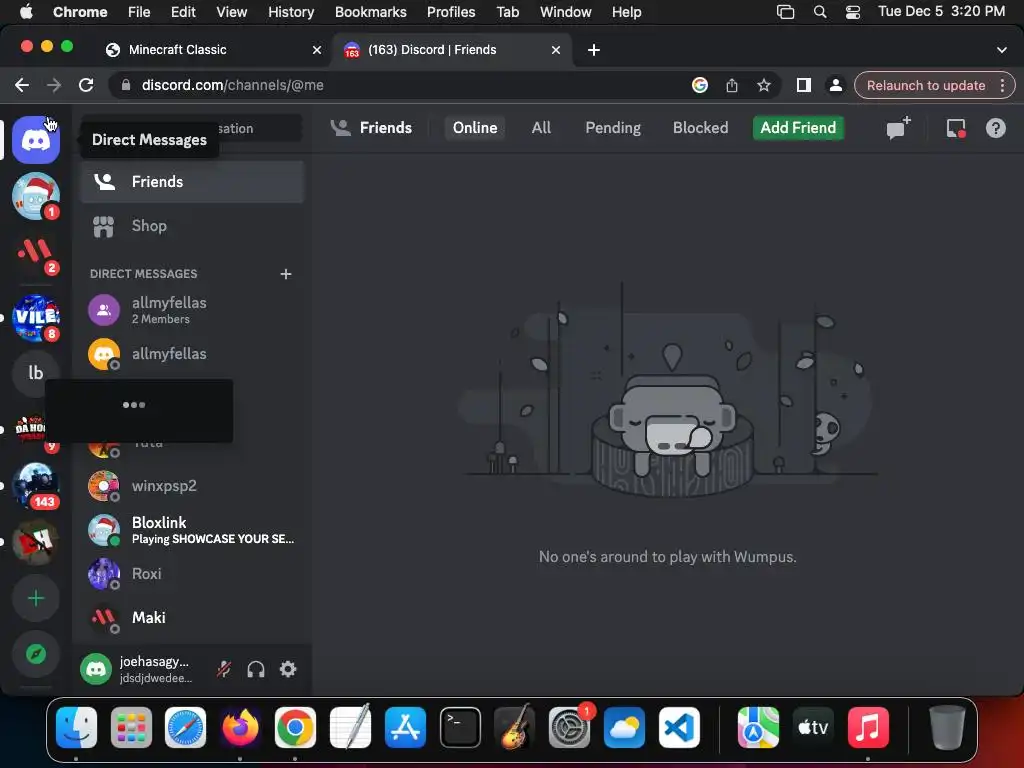Open Discord home Direct Messages icon

pyautogui.click(x=36, y=139)
